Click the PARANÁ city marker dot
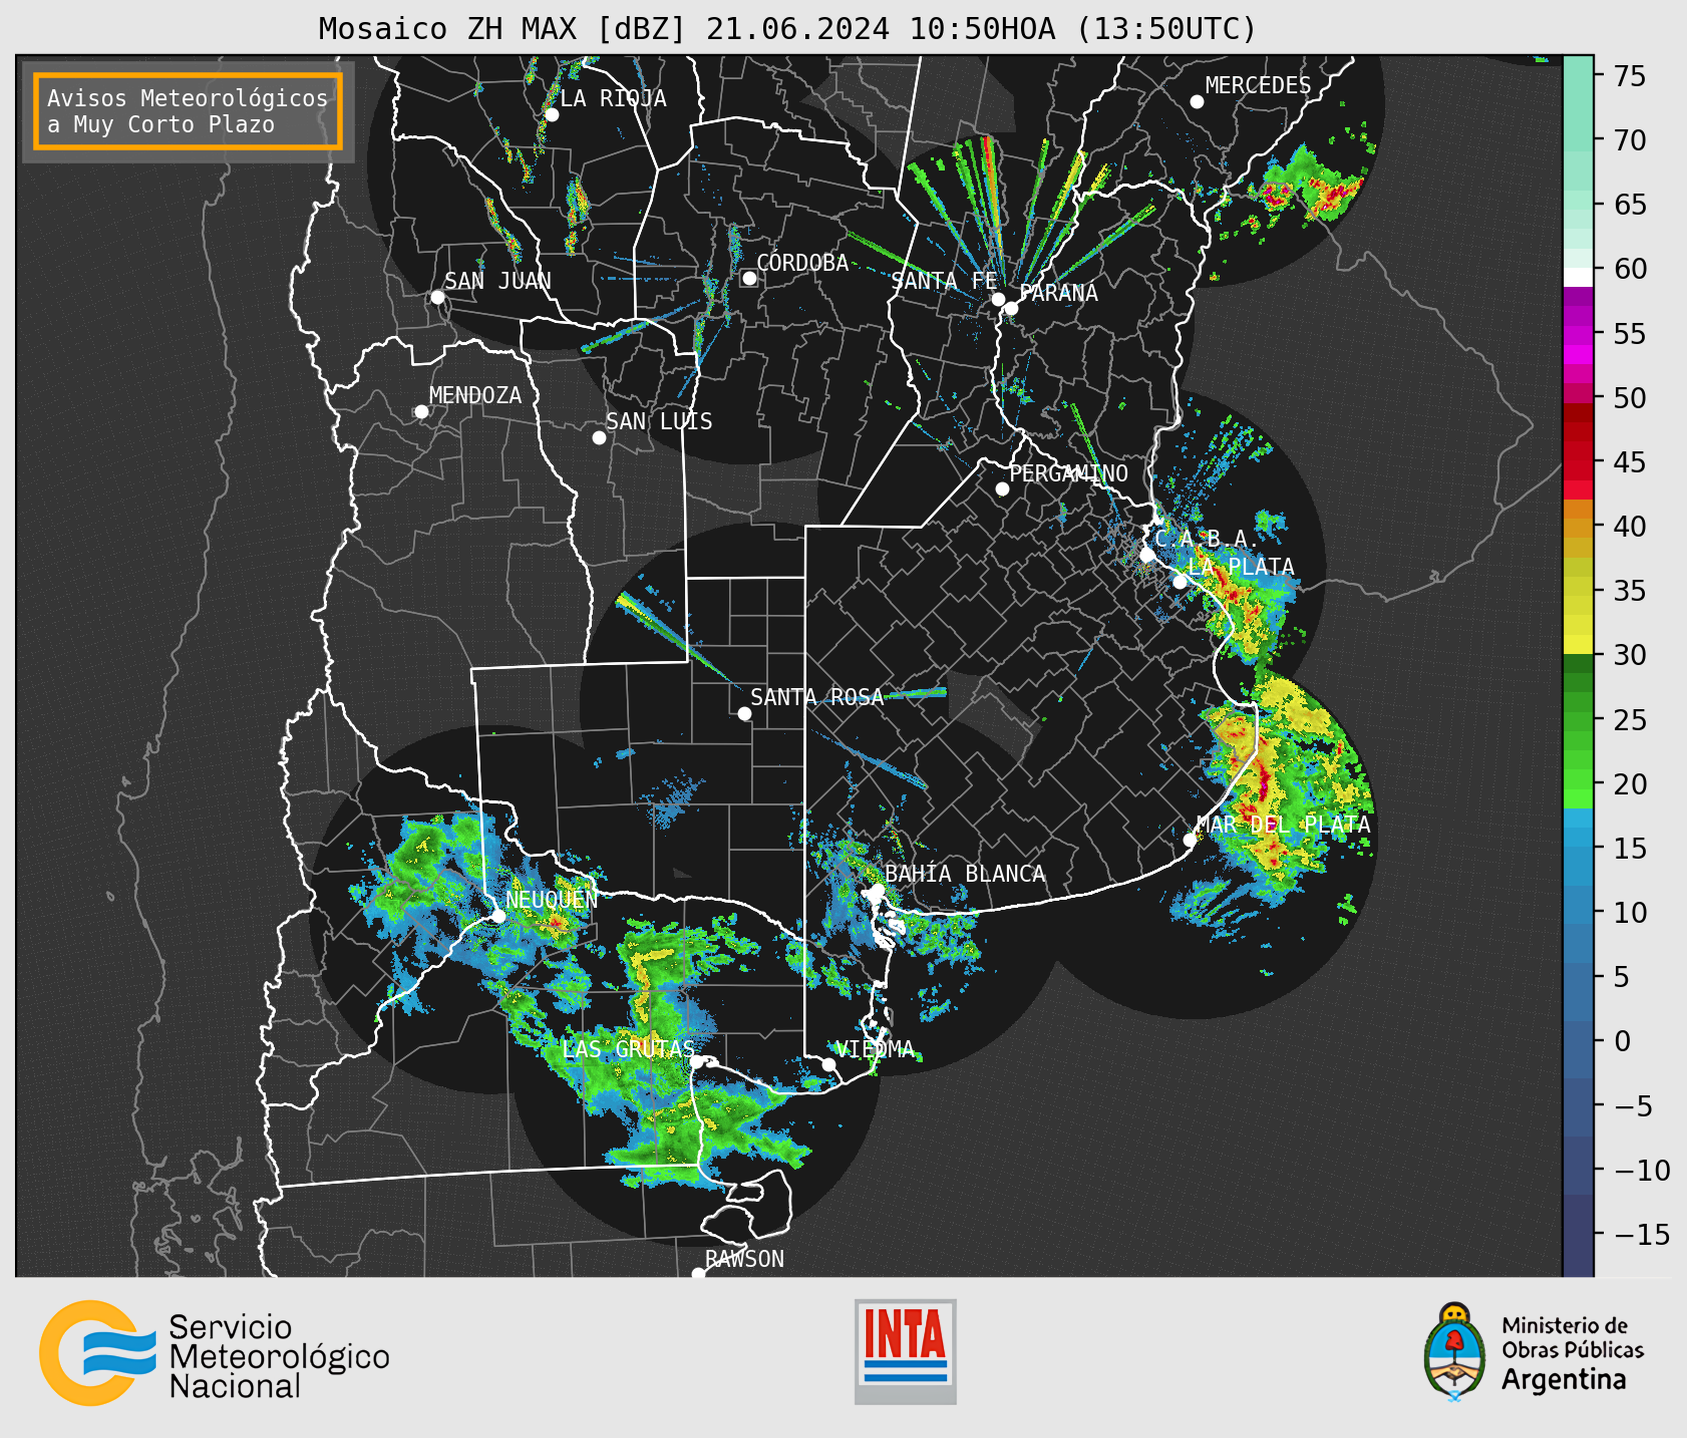The image size is (1687, 1438). tap(1011, 308)
